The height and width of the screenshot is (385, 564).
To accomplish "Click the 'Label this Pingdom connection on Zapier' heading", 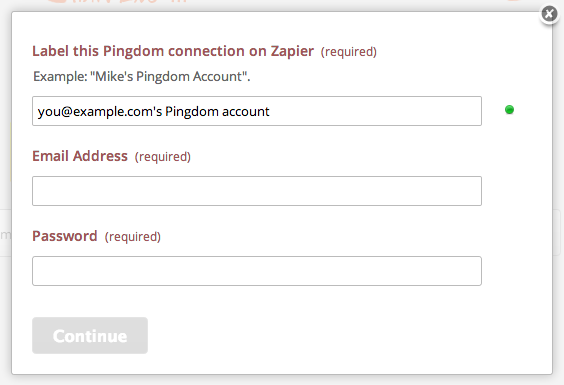I will click(x=173, y=51).
